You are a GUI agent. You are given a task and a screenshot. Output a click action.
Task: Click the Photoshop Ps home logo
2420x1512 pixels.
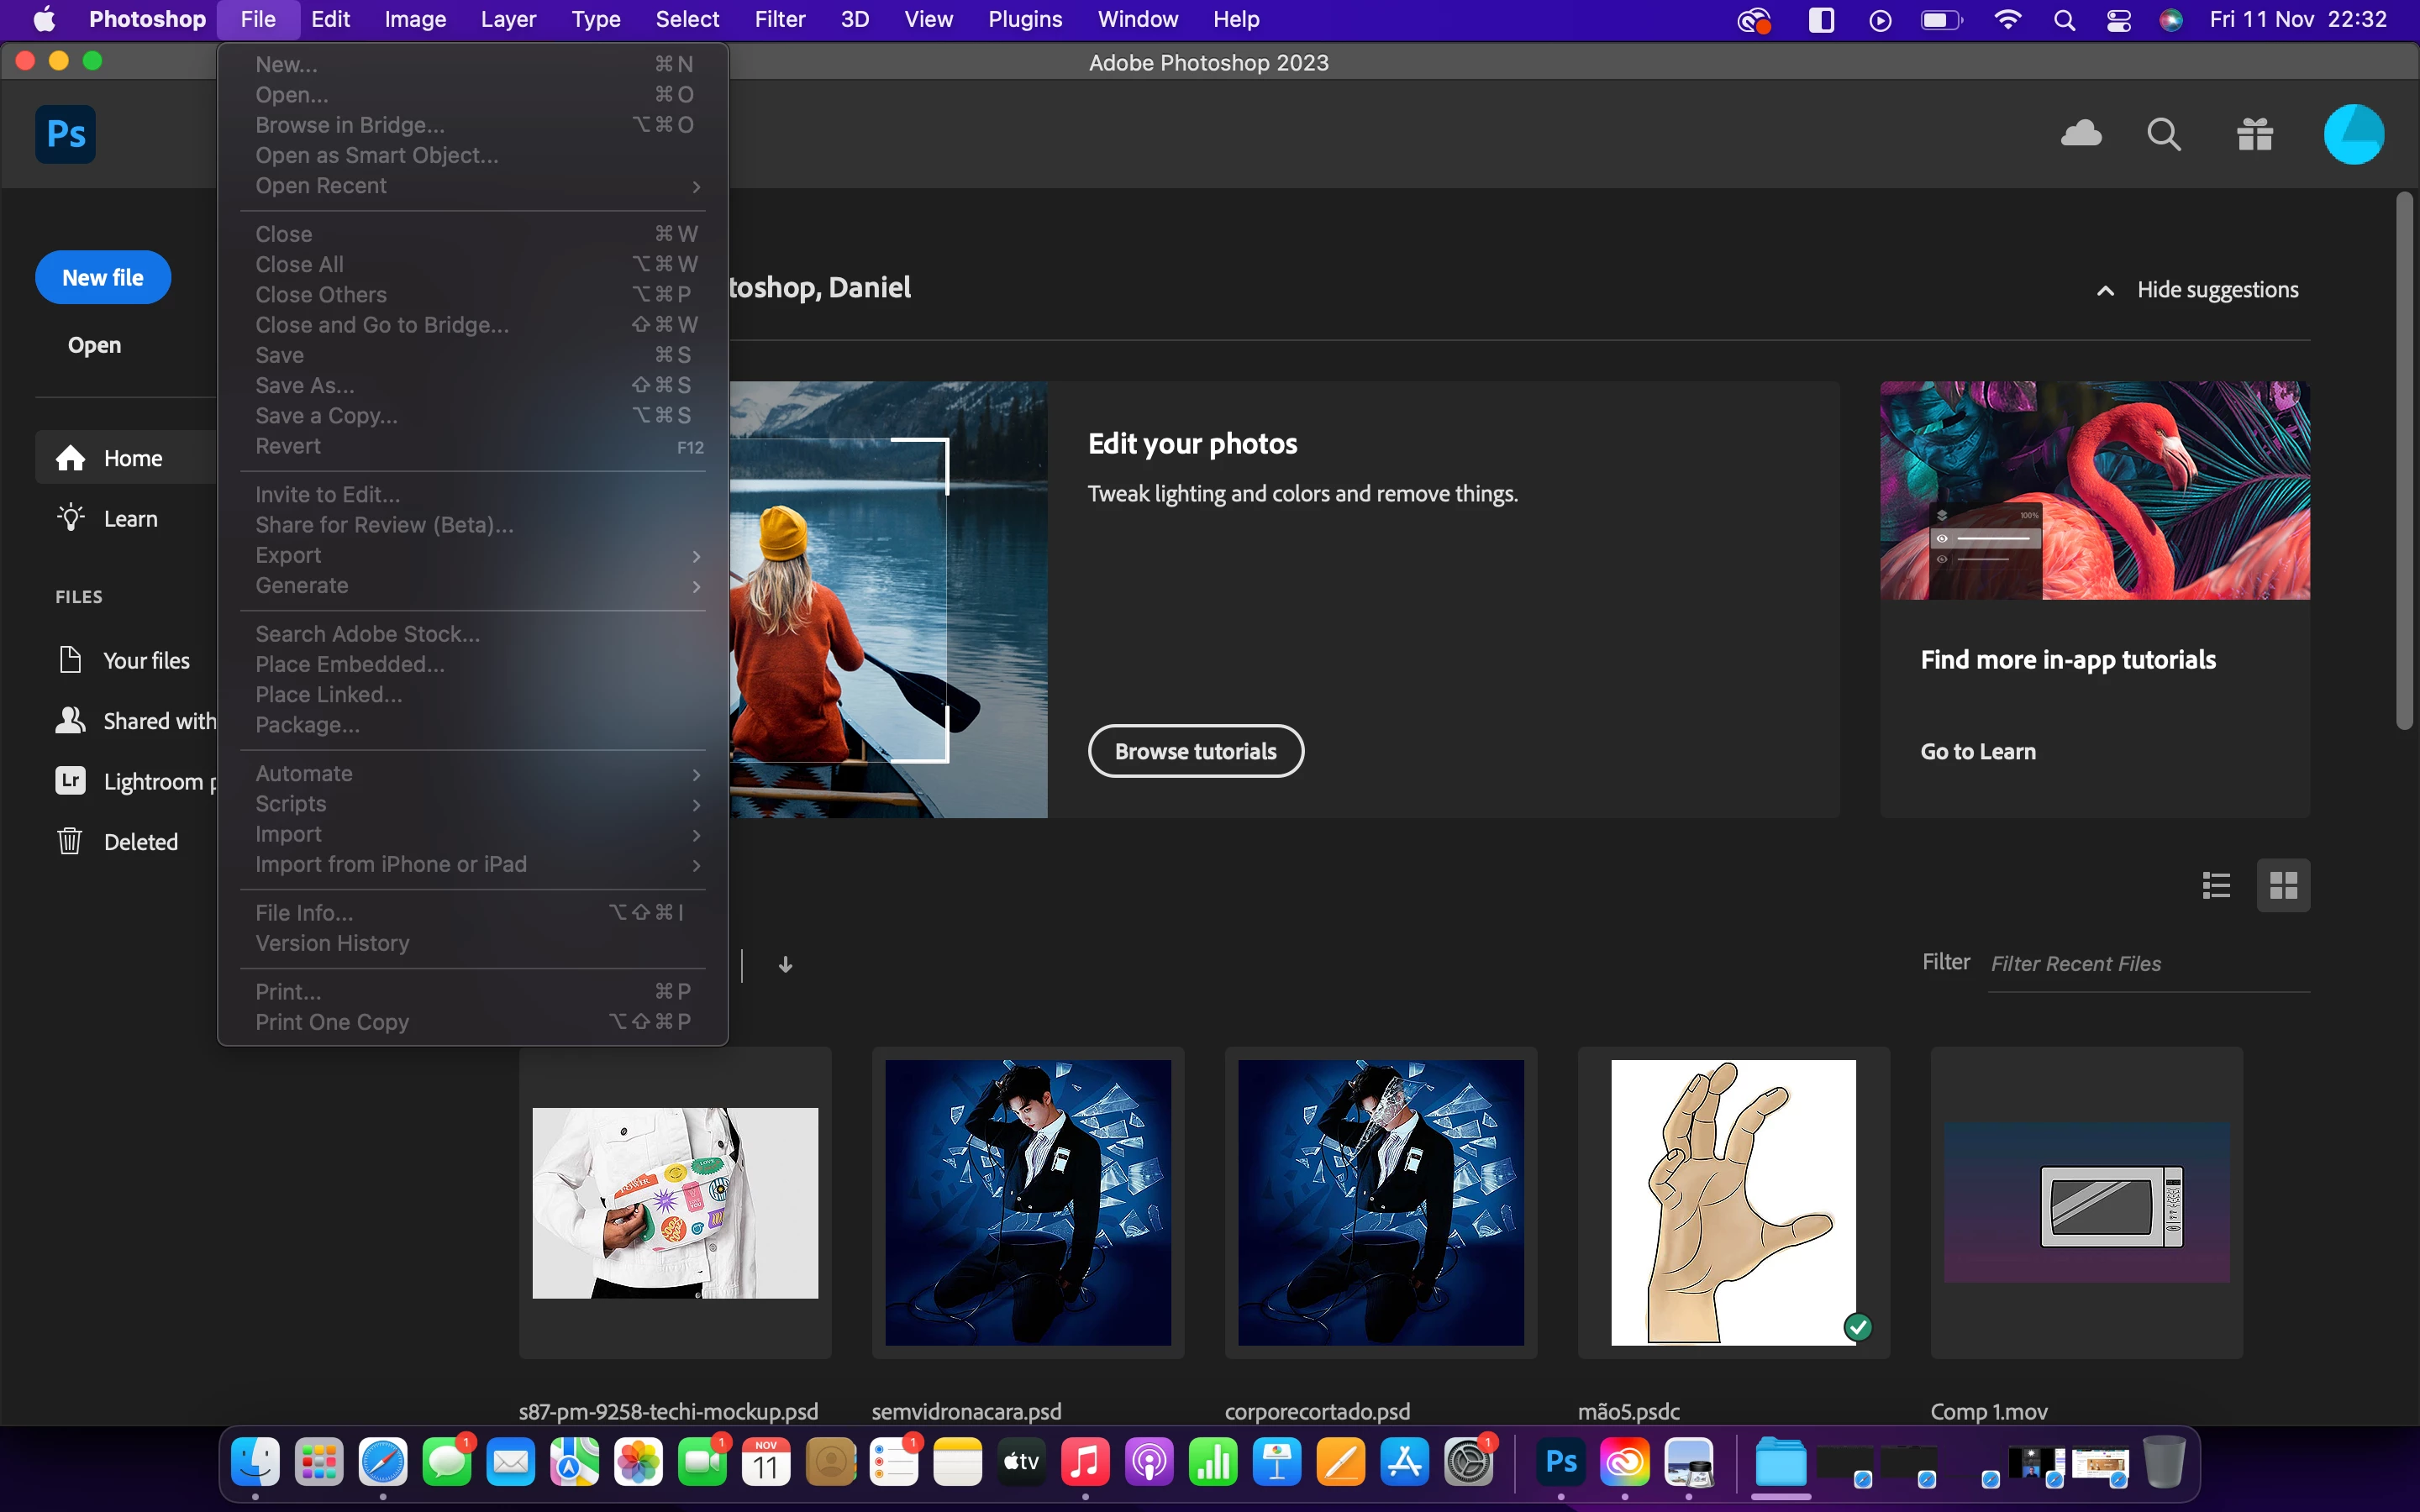tap(65, 134)
